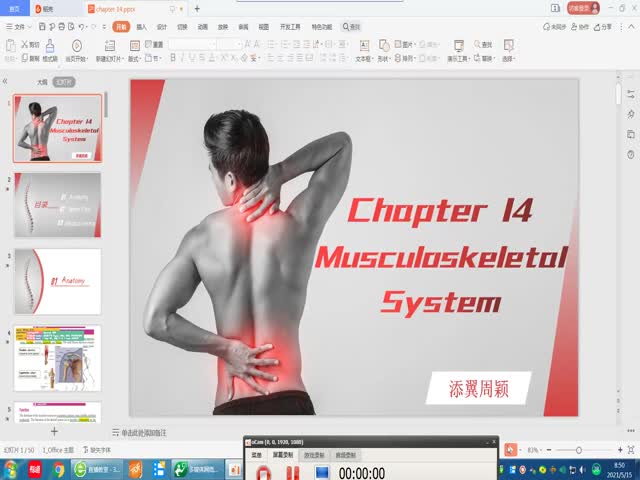This screenshot has height=480, width=640.
Task: Click the missing fonts (缺失字体) notice
Action: [98, 450]
